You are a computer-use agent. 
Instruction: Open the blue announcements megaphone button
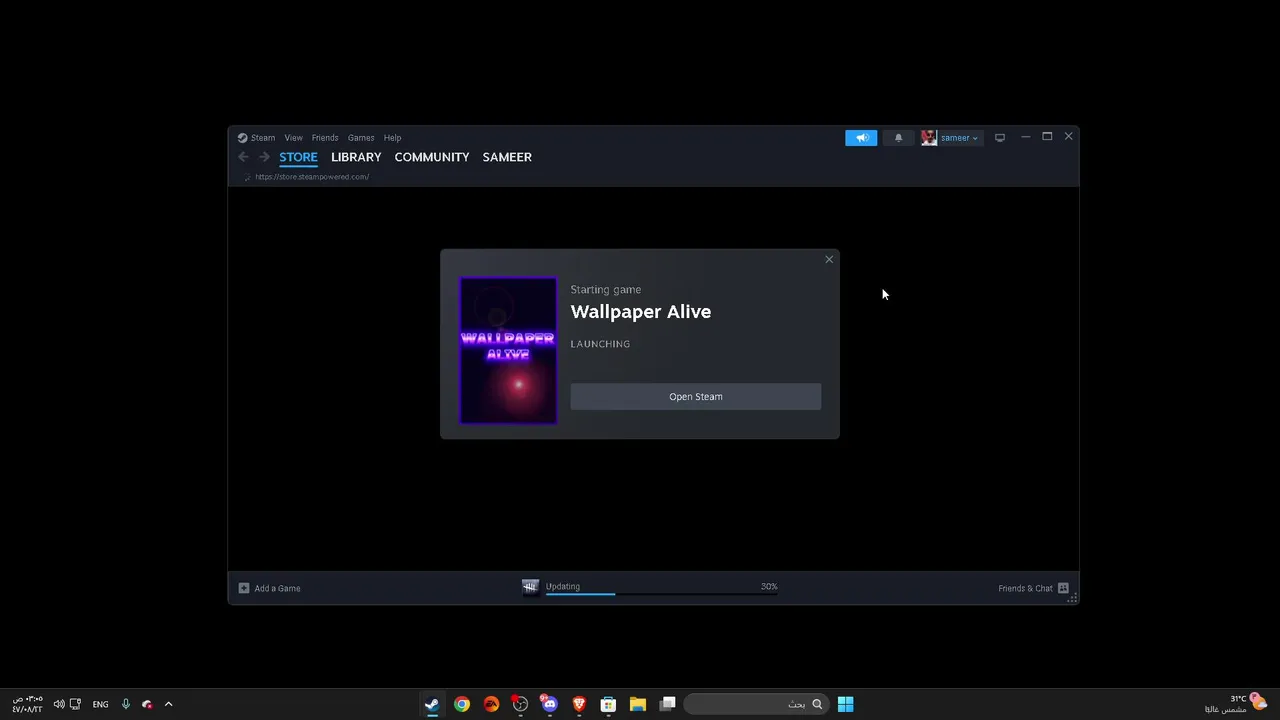861,138
